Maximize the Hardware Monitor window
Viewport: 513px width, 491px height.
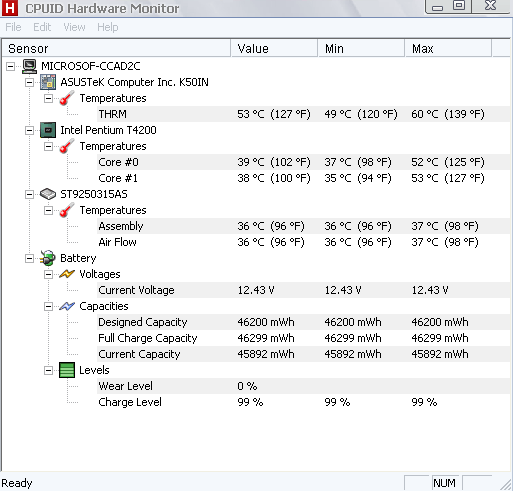click(459, 6)
